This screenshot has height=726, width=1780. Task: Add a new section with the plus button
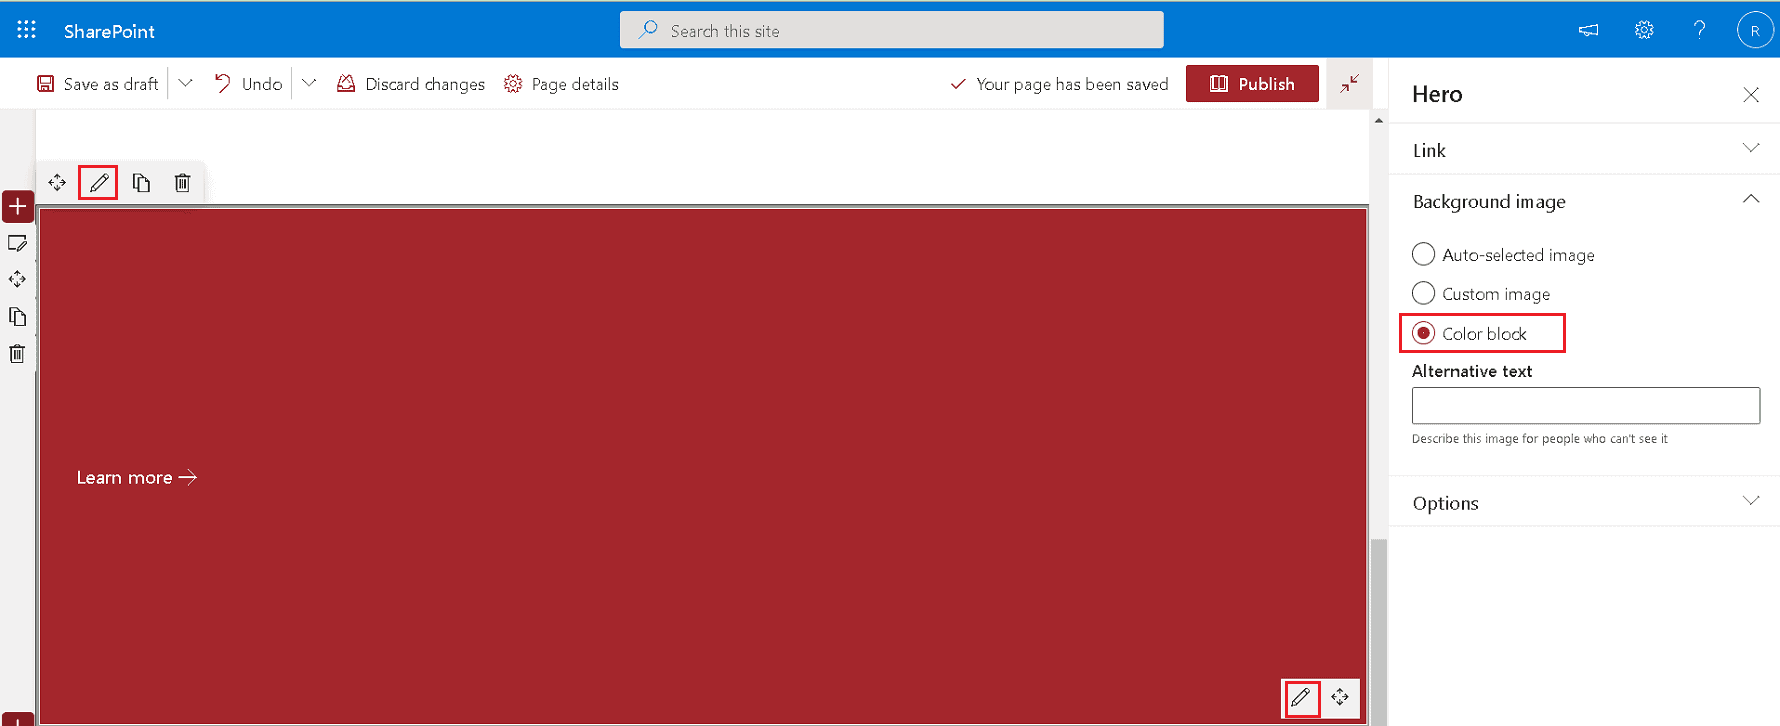[18, 207]
